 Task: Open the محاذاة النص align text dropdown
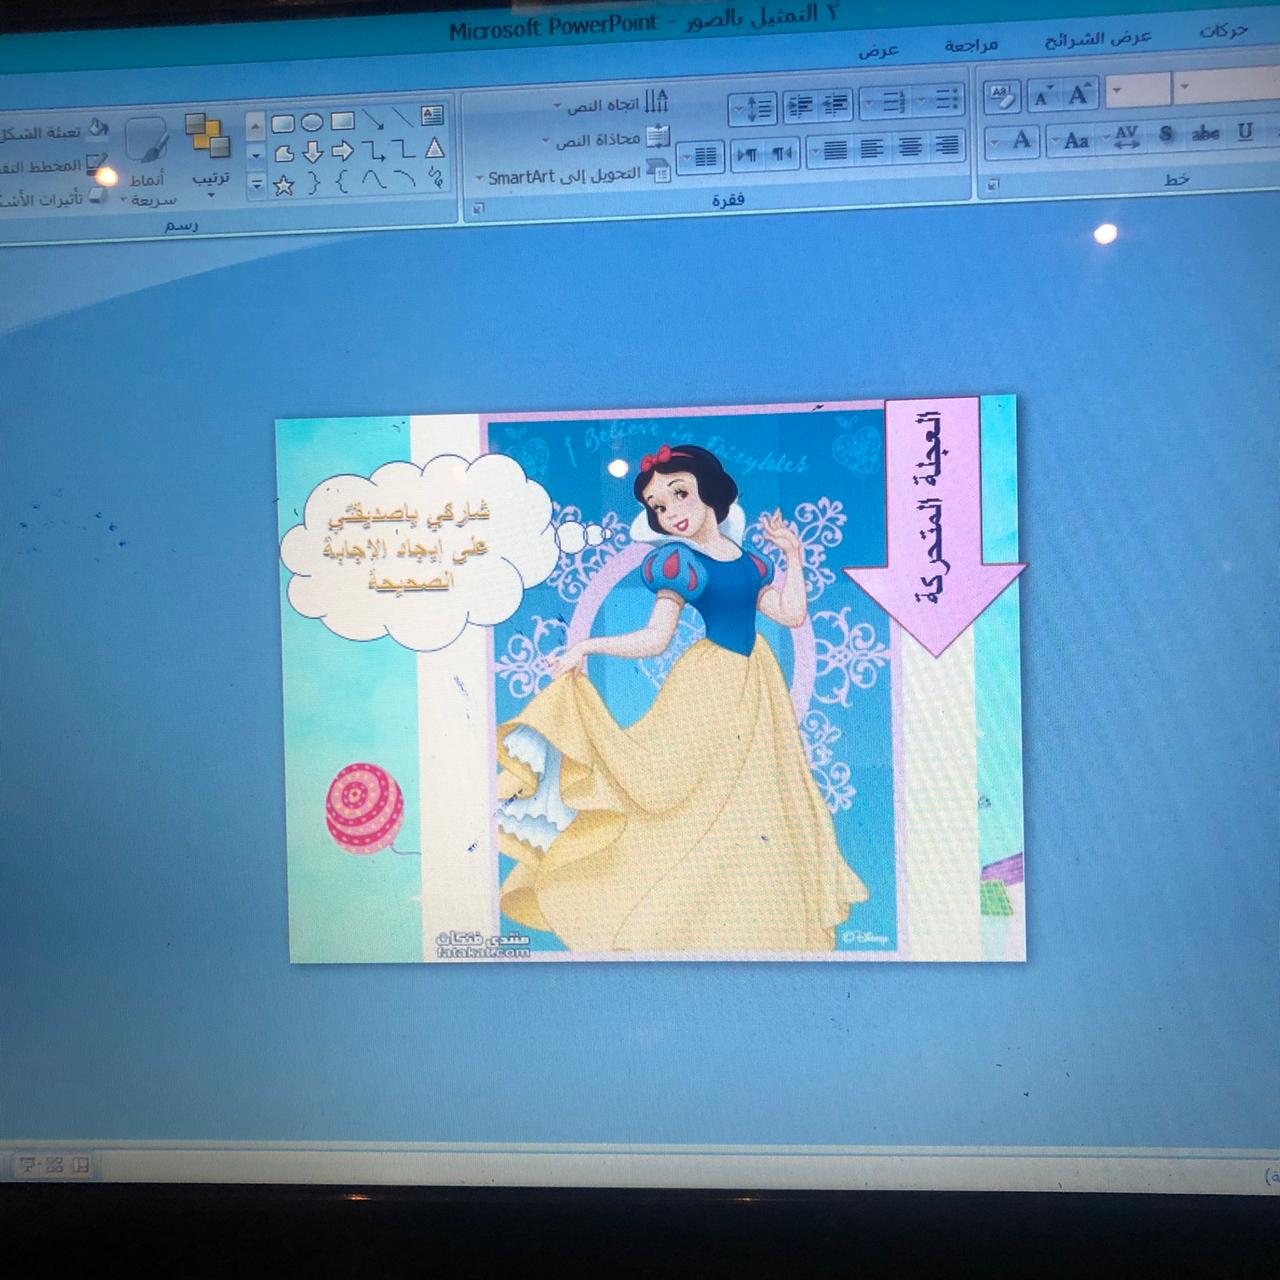click(606, 138)
